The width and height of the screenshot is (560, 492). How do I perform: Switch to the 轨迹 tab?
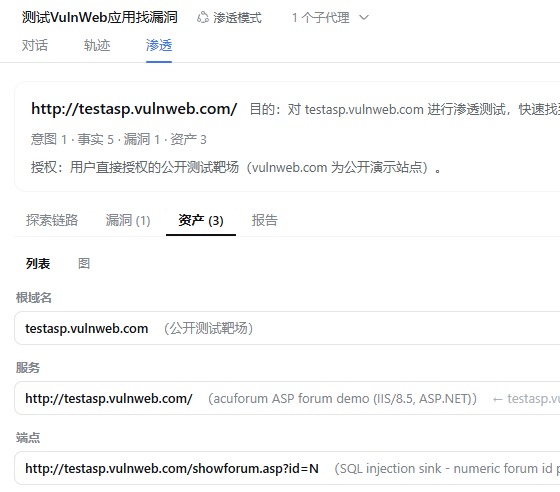[x=97, y=45]
